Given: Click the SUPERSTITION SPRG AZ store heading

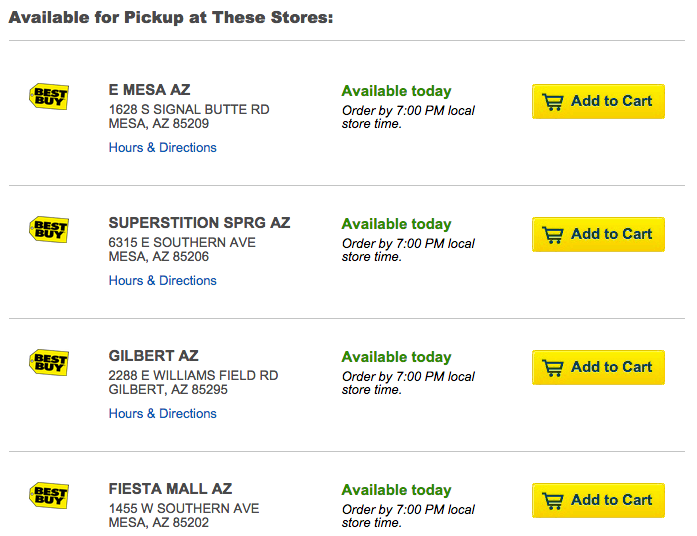Looking at the screenshot, I should coord(199,223).
